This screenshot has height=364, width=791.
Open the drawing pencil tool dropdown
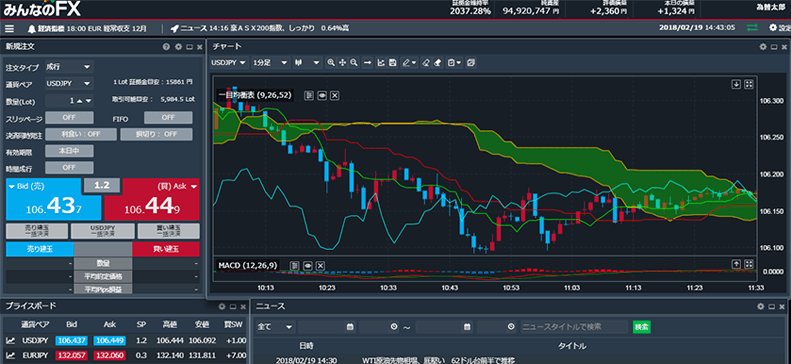409,63
